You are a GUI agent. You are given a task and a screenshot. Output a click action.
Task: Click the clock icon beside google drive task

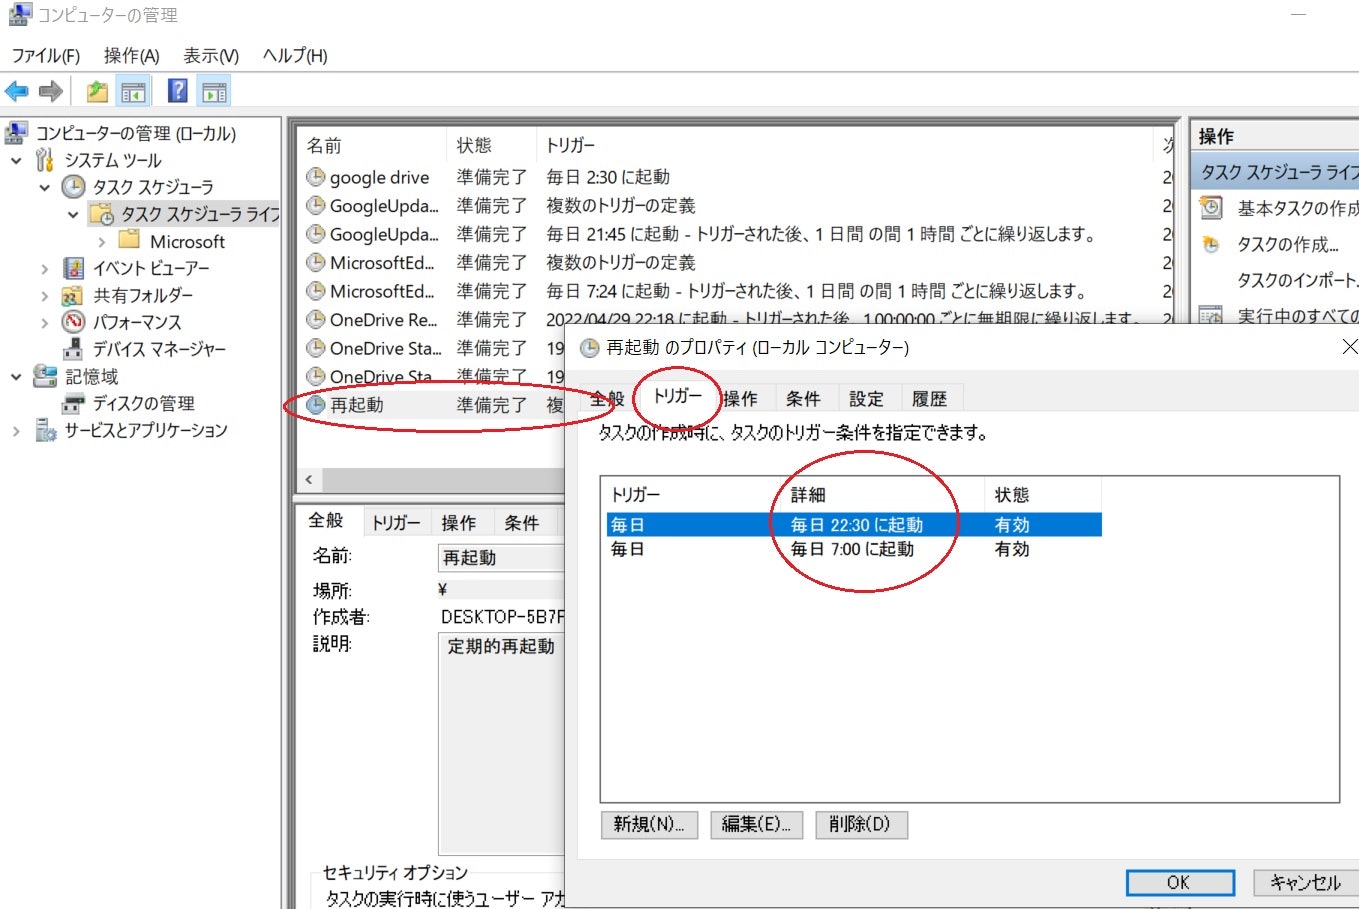tap(316, 177)
